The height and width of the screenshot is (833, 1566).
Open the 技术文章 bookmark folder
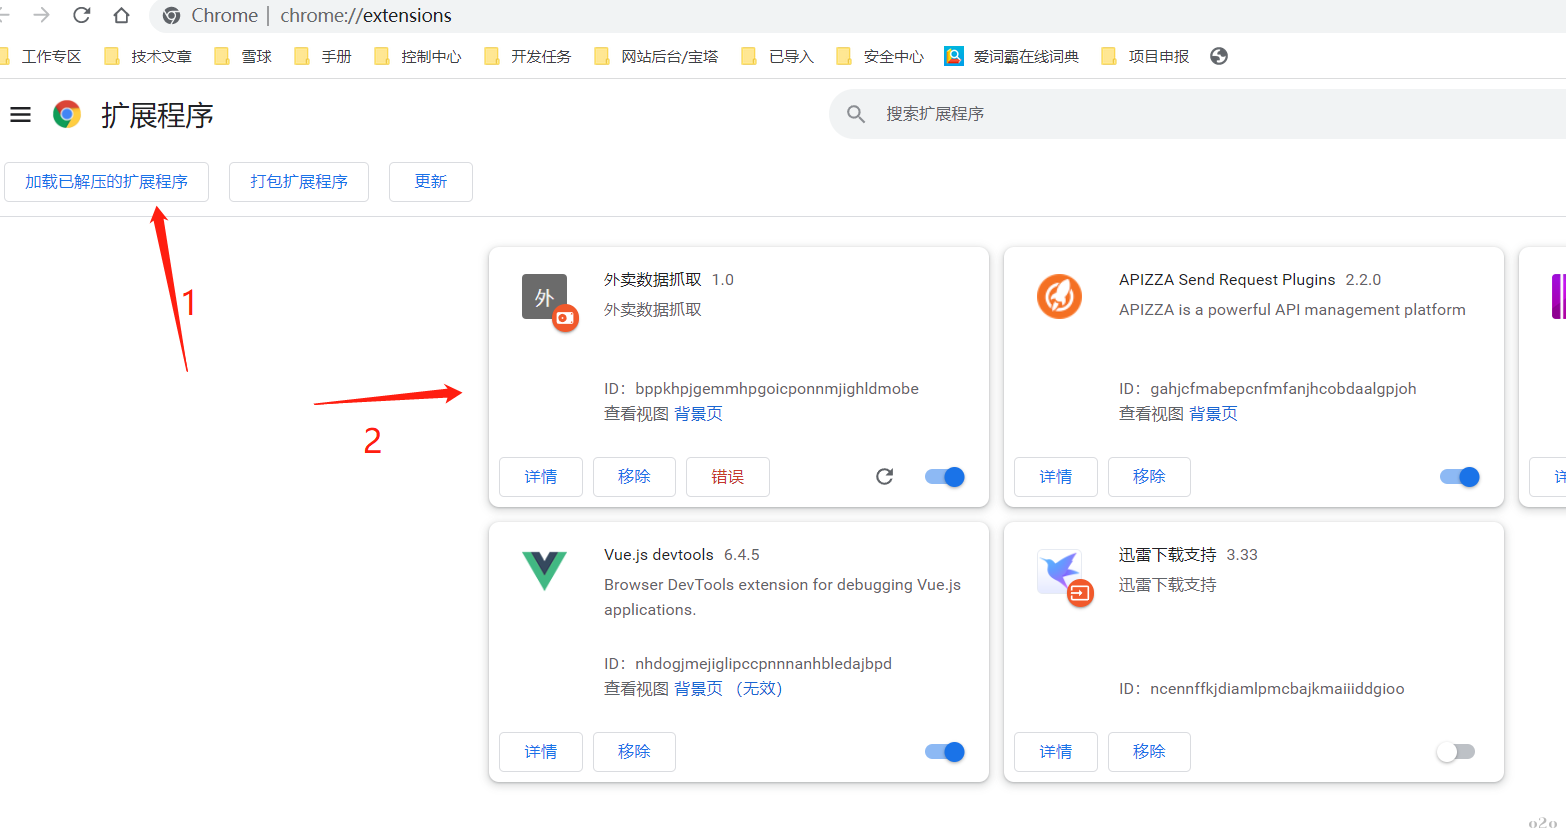coord(149,56)
